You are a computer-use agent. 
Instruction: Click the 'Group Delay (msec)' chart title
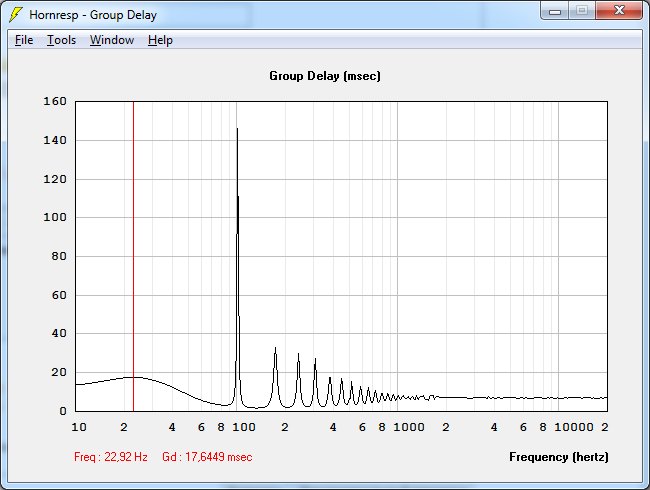pos(325,76)
